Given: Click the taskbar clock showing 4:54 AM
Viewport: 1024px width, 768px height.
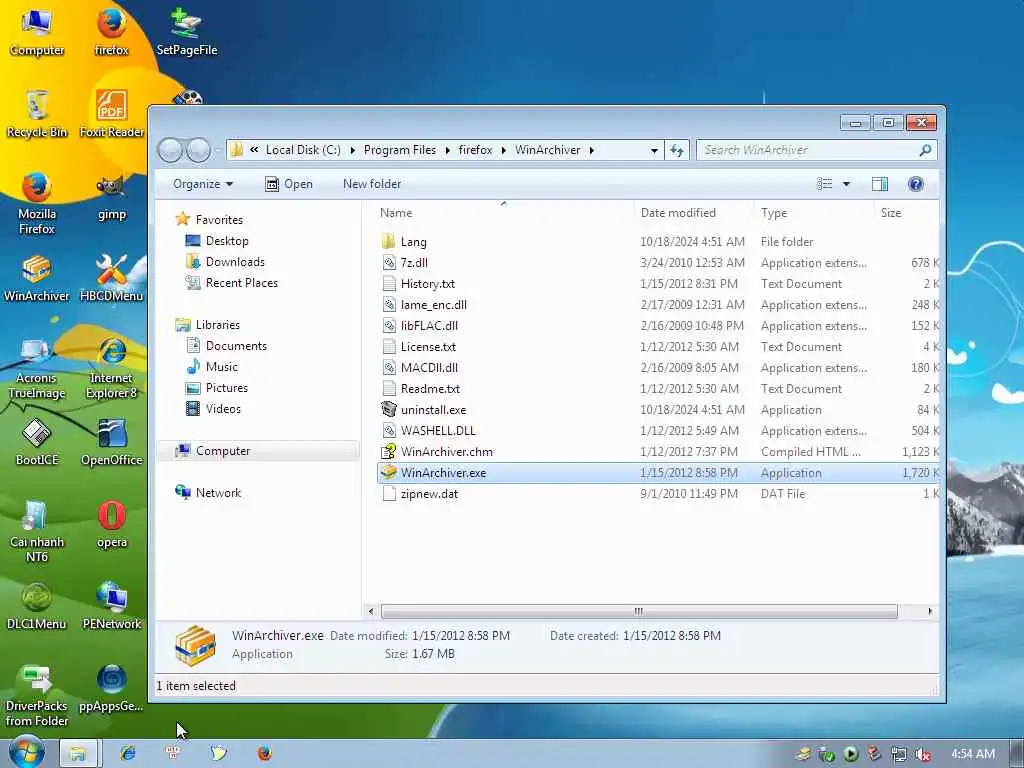Looking at the screenshot, I should tap(973, 754).
